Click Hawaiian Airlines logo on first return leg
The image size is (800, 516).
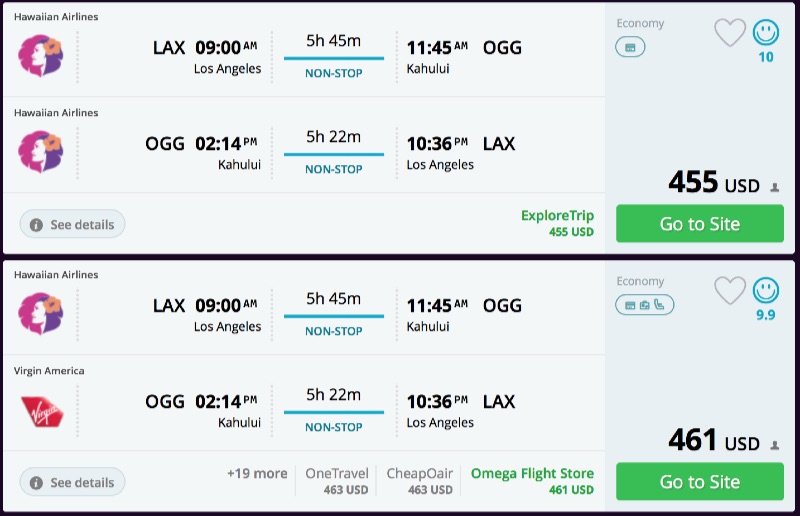point(40,152)
